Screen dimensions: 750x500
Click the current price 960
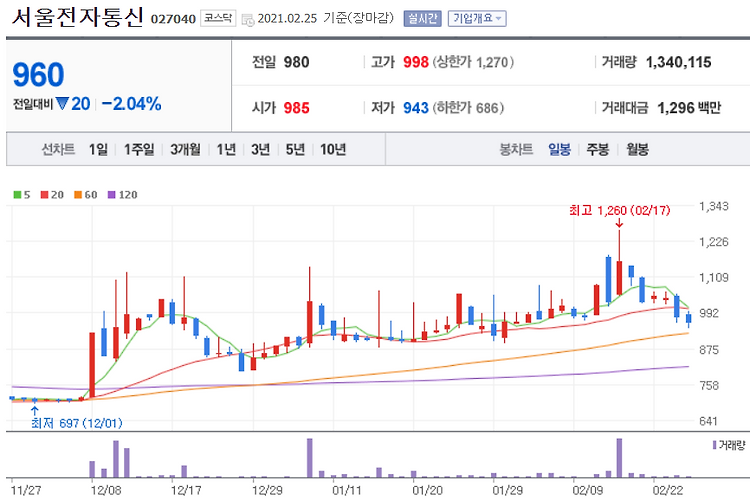tap(38, 75)
